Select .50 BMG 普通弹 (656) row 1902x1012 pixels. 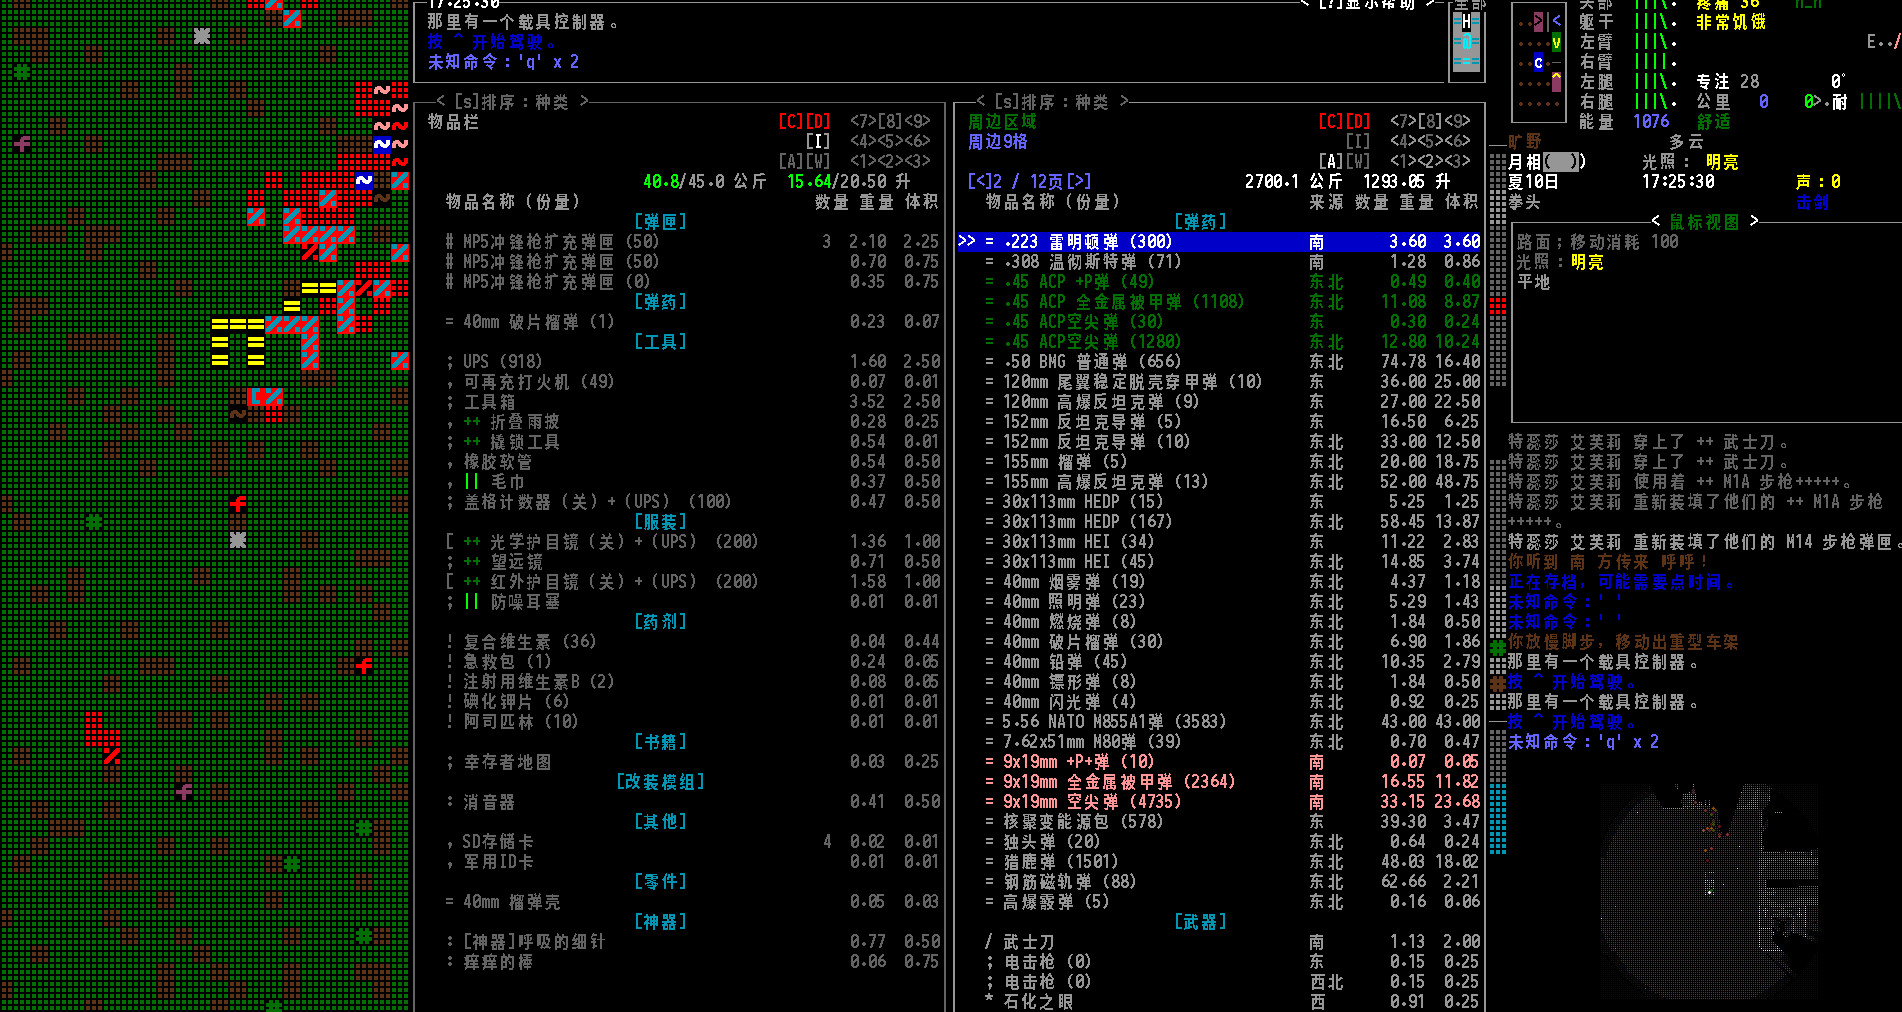(1218, 362)
